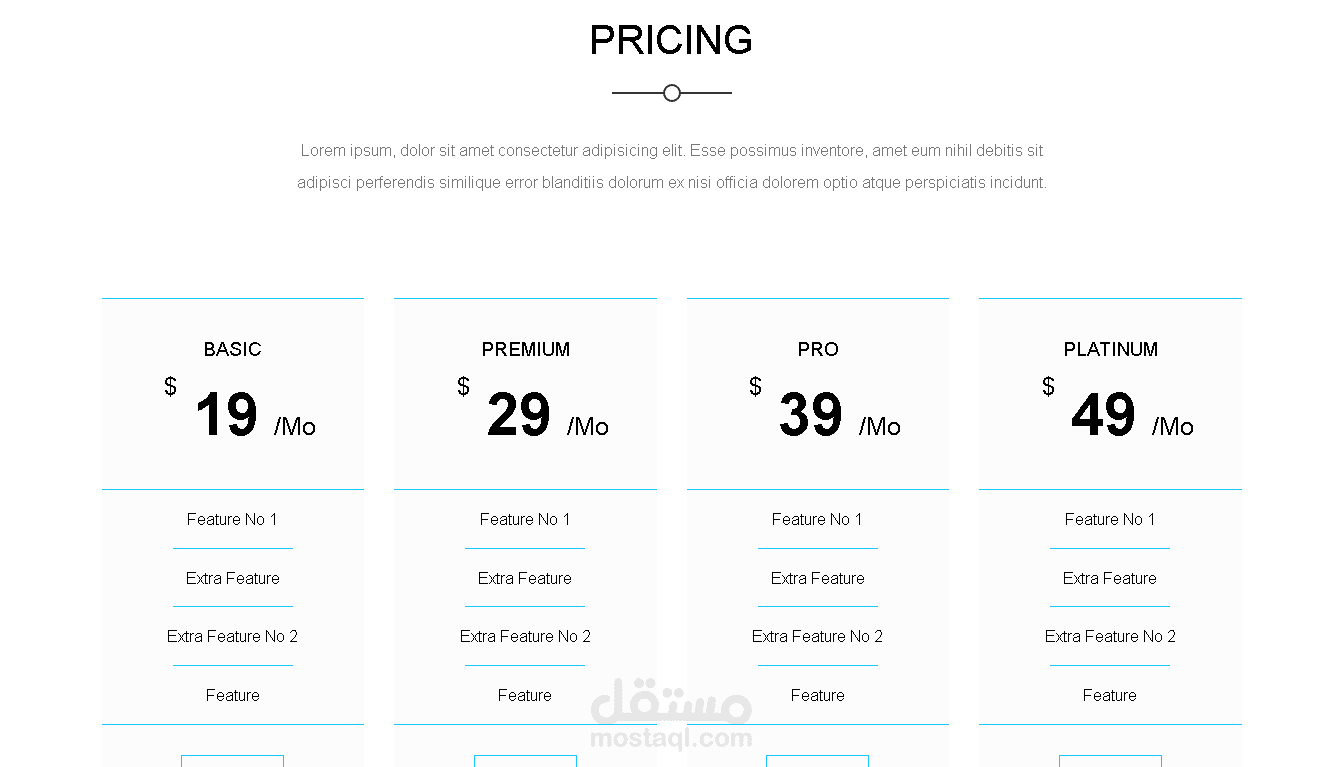Select the PRICING page heading
The image size is (1343, 767).
(x=671, y=41)
